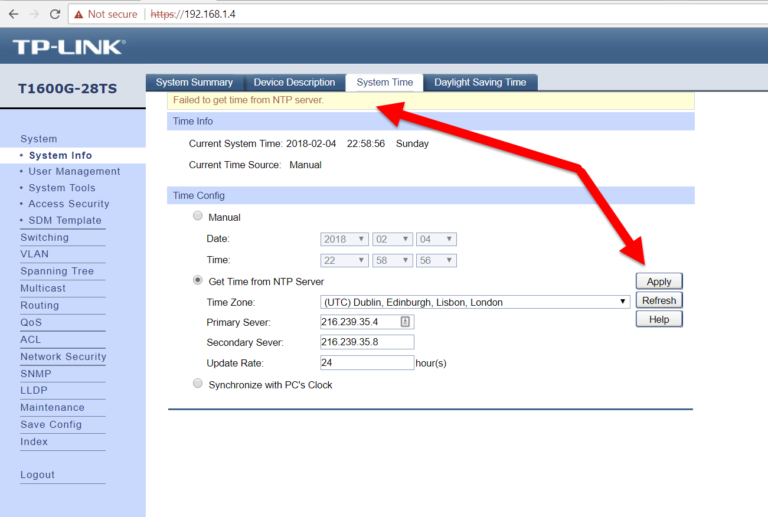
Task: Click the Current Time Source 'Manual' value
Action: point(305,165)
